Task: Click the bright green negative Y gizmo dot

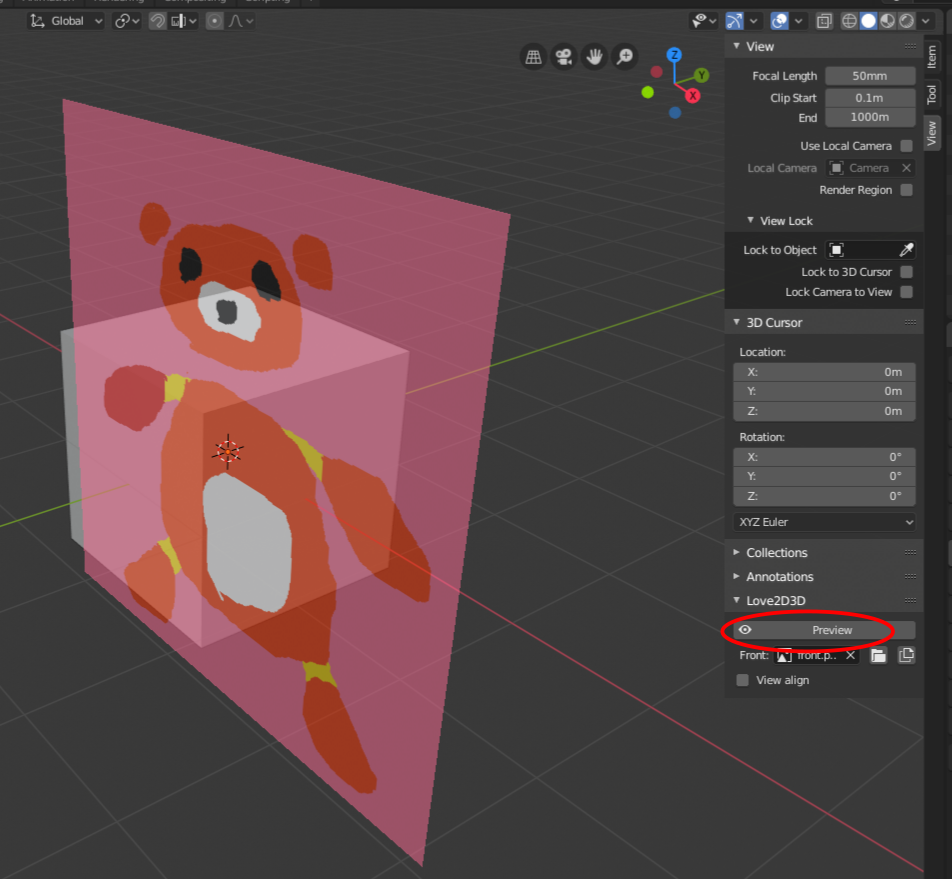Action: point(648,92)
